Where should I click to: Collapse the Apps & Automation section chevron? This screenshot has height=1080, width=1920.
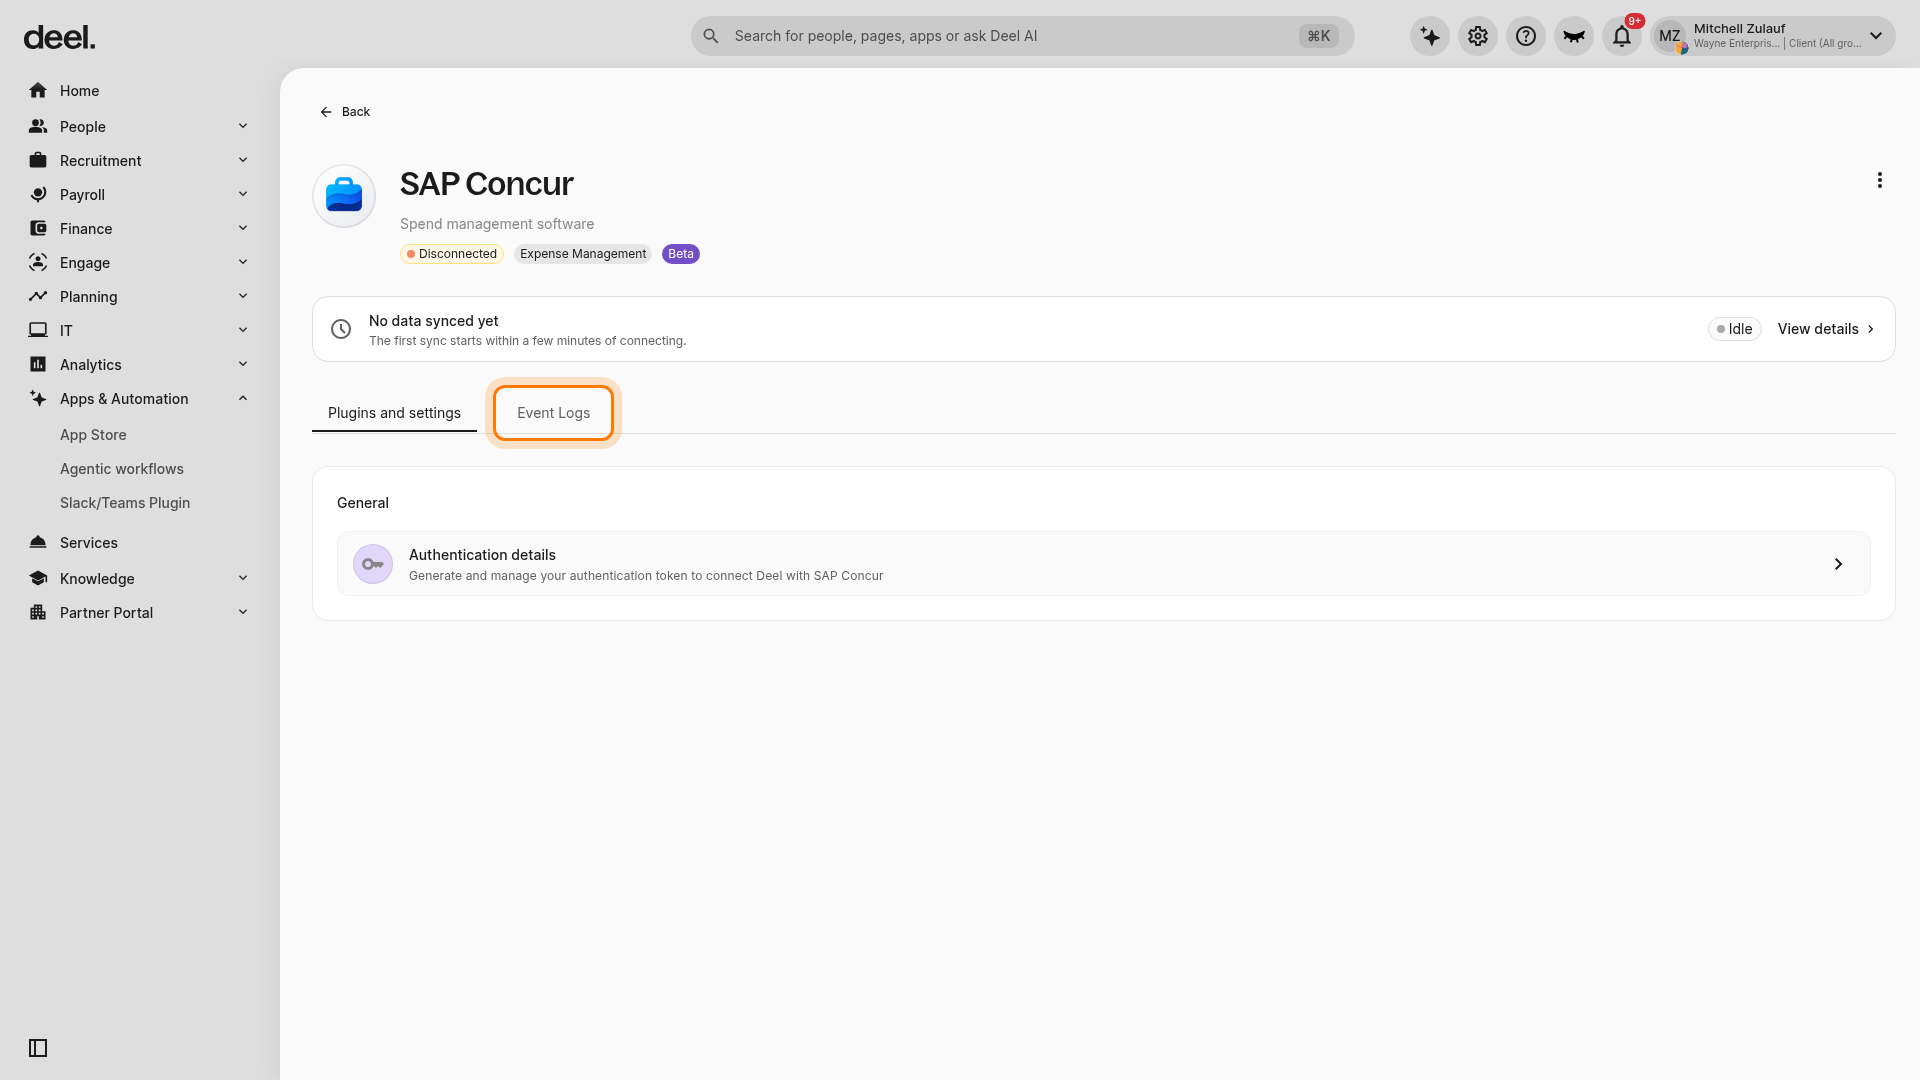click(x=243, y=398)
